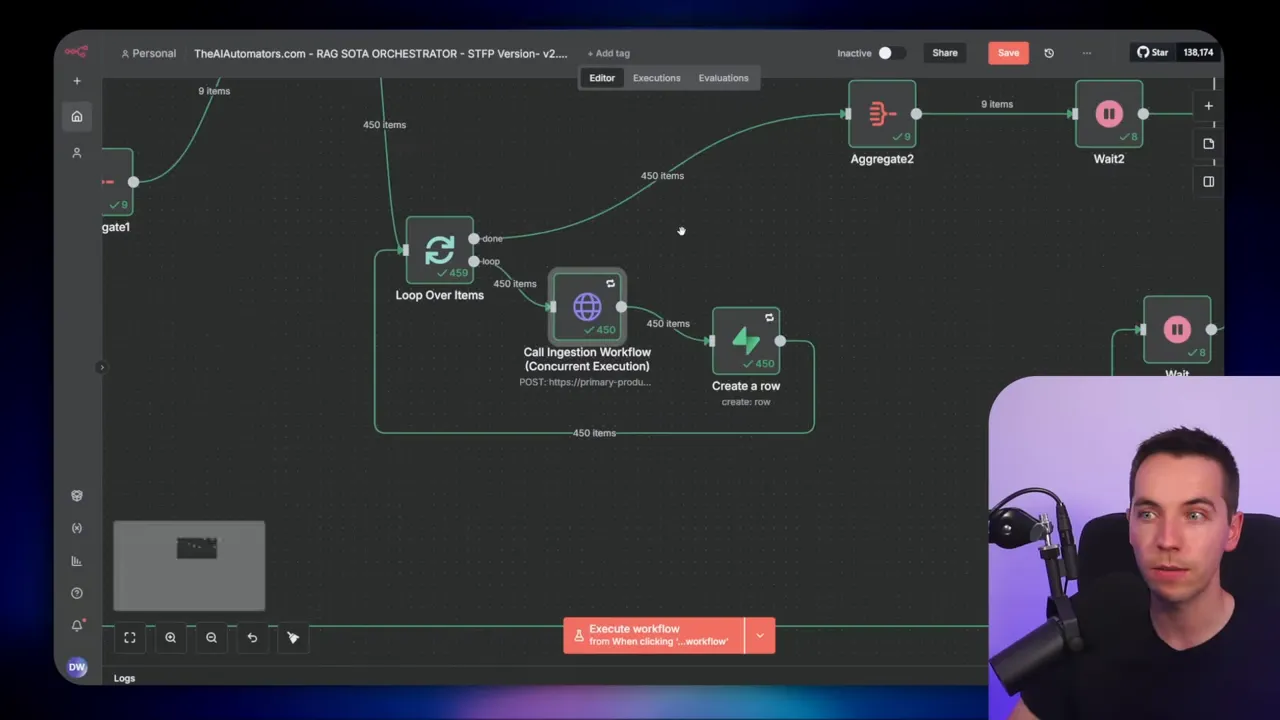Switch to the Evaluations tab
Image resolution: width=1280 pixels, height=720 pixels.
coord(723,78)
